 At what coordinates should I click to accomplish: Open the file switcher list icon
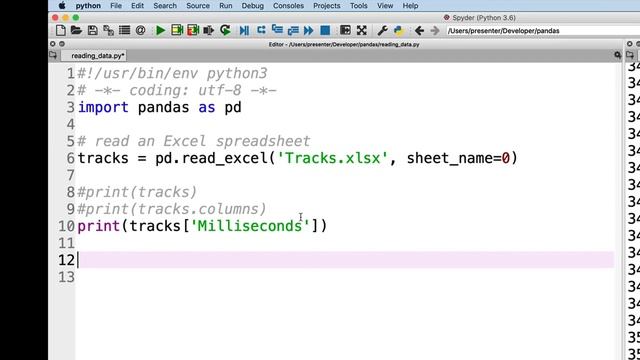coord(124,30)
